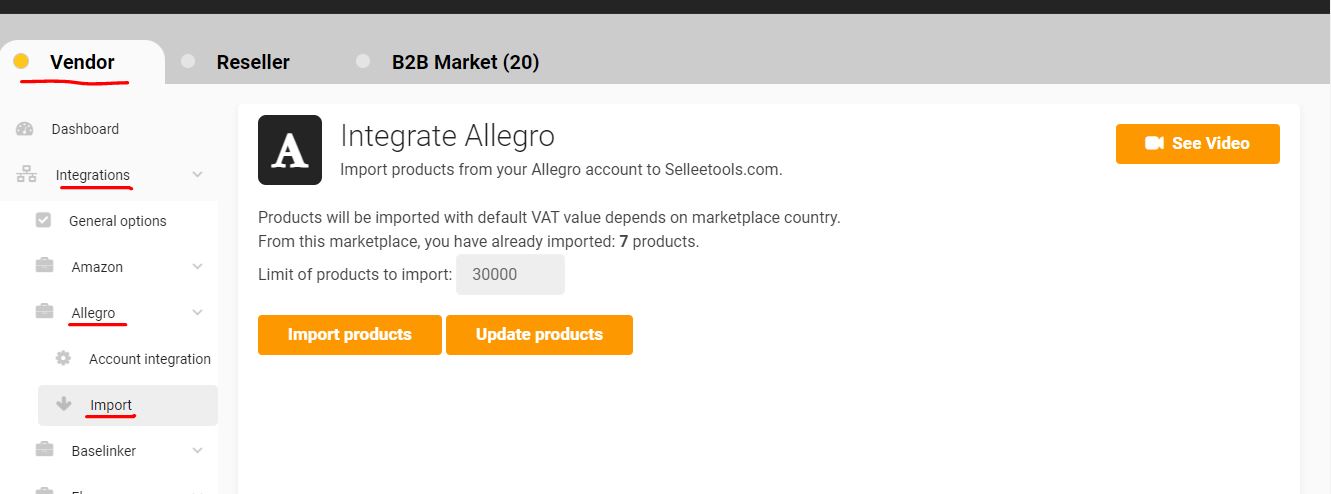Switch to the Vendor tab
Screen dimensions: 1331x494
pyautogui.click(x=82, y=62)
